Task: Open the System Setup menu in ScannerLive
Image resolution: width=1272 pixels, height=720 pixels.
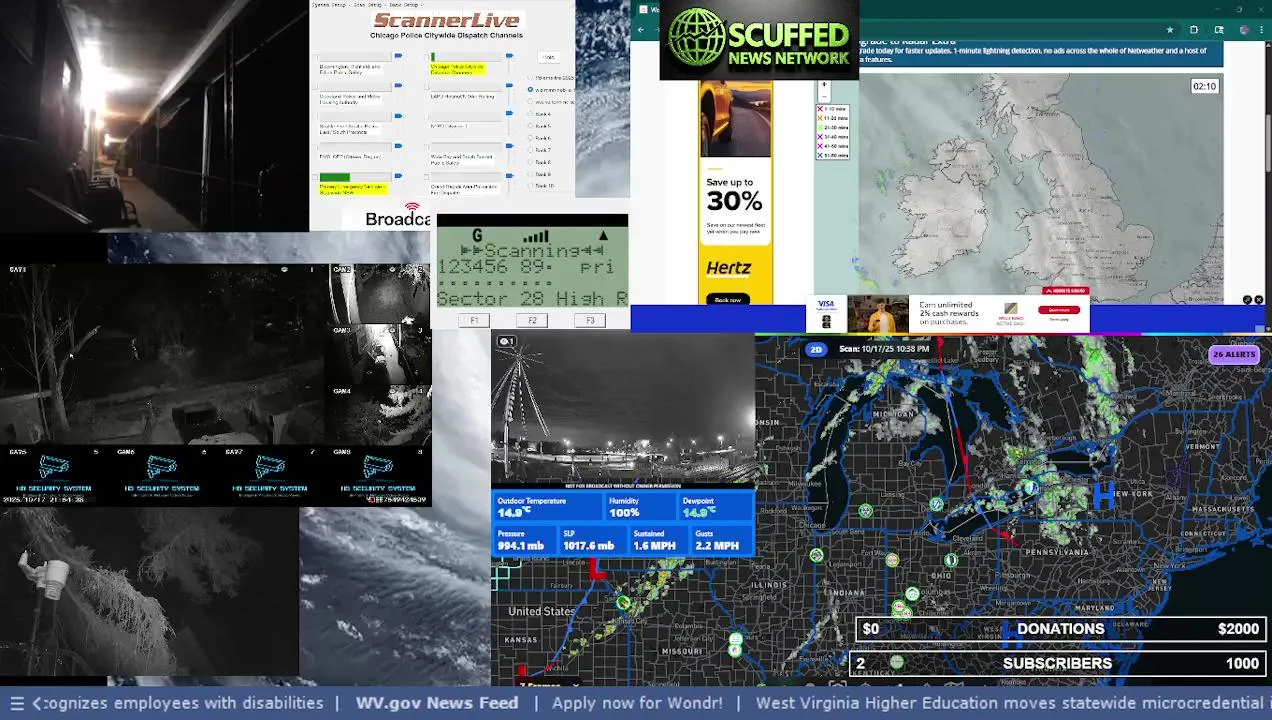Action: click(329, 5)
